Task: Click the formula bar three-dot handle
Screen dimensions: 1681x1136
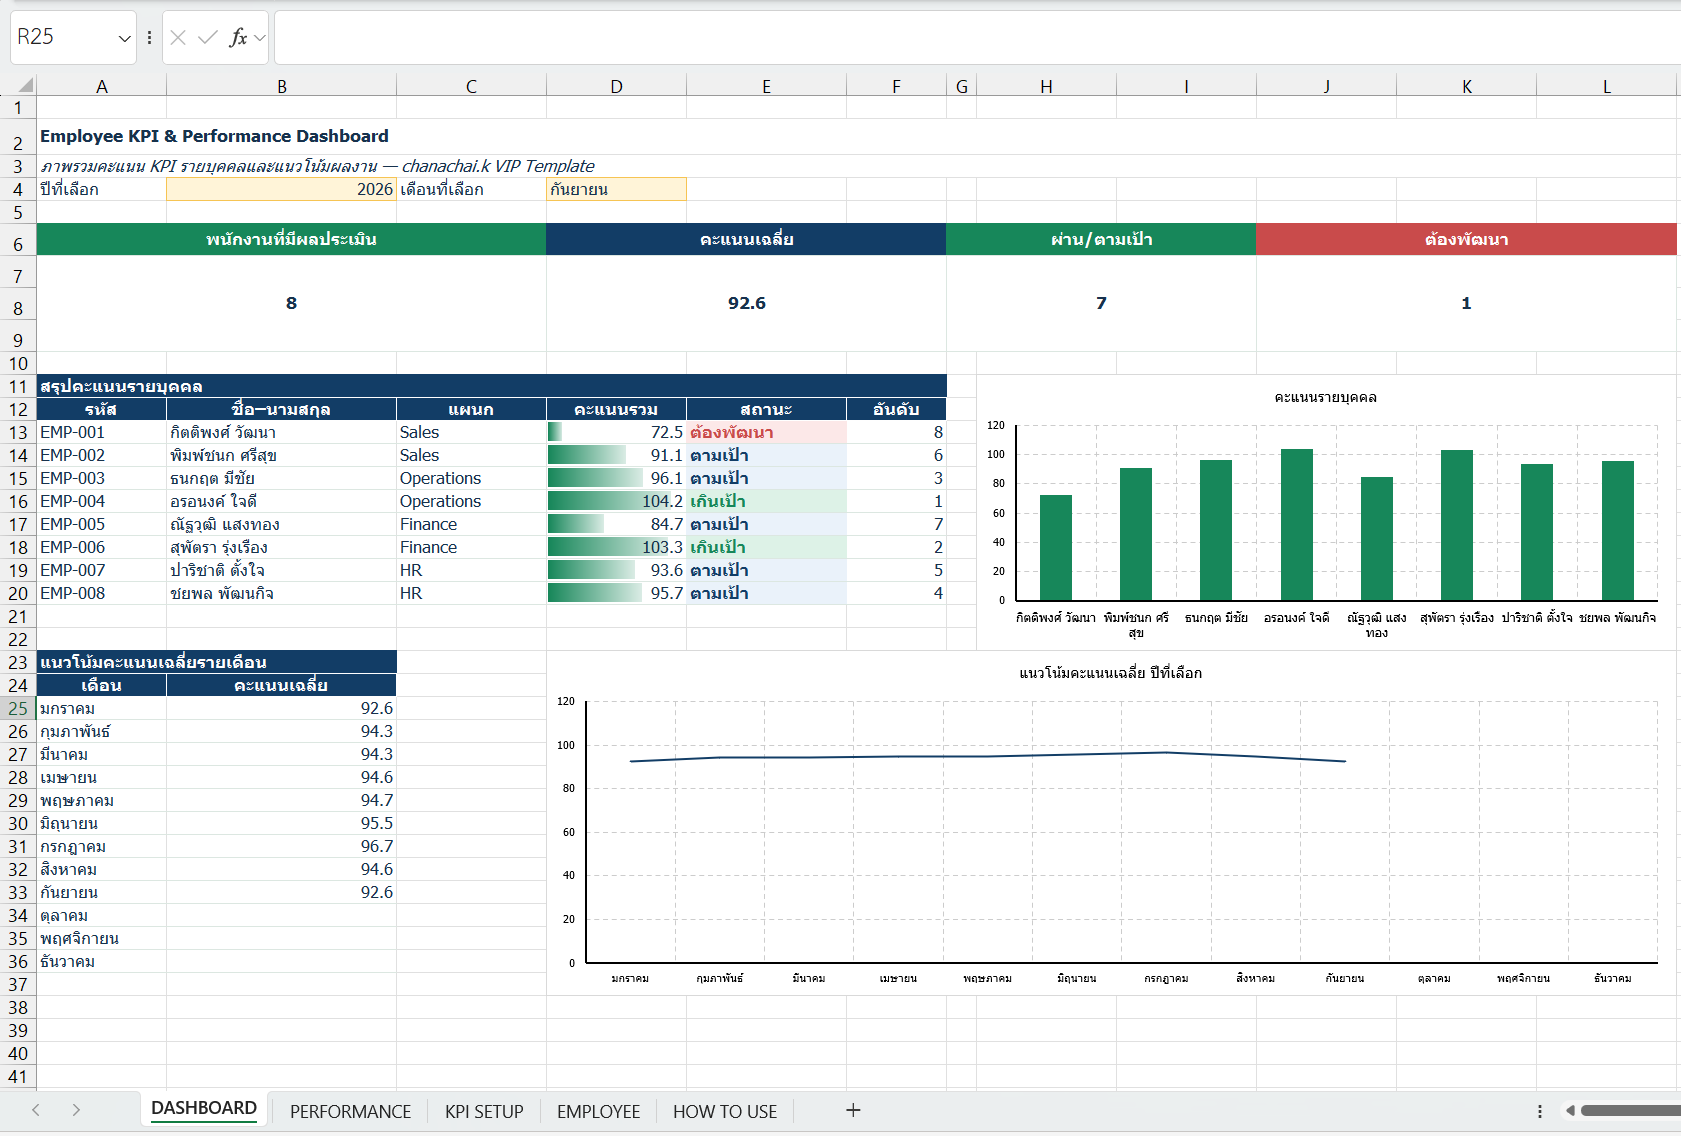Action: [x=149, y=38]
